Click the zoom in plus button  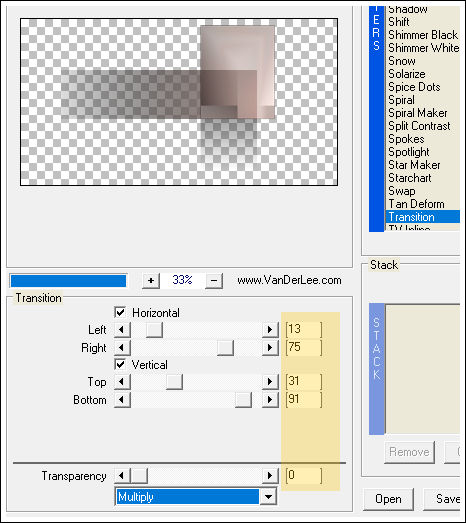coord(151,281)
